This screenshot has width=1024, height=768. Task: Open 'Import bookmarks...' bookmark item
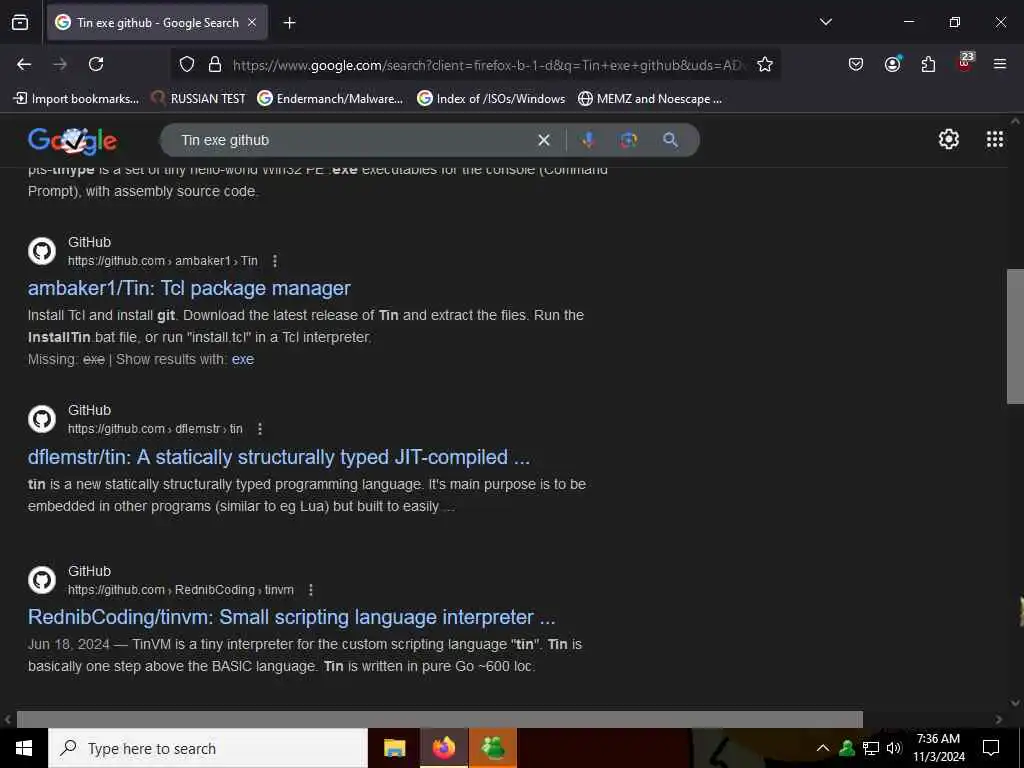(x=76, y=99)
